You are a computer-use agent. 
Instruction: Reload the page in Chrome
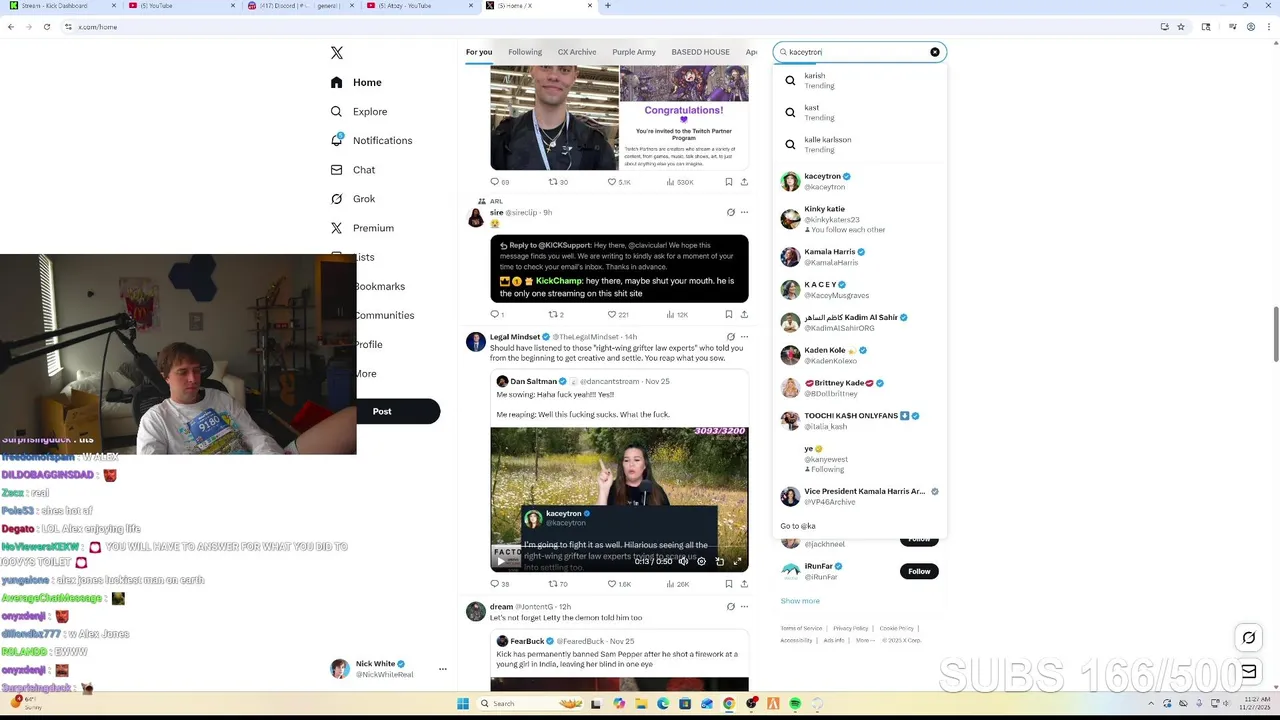click(x=47, y=26)
